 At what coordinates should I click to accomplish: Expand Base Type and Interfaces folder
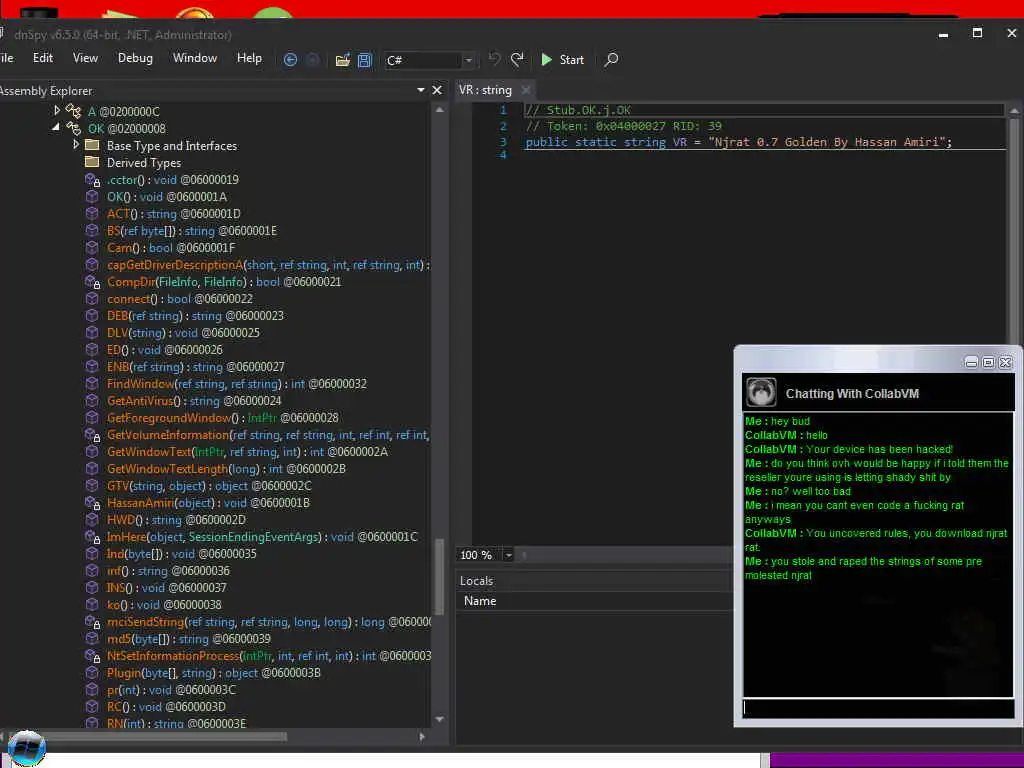tap(76, 144)
